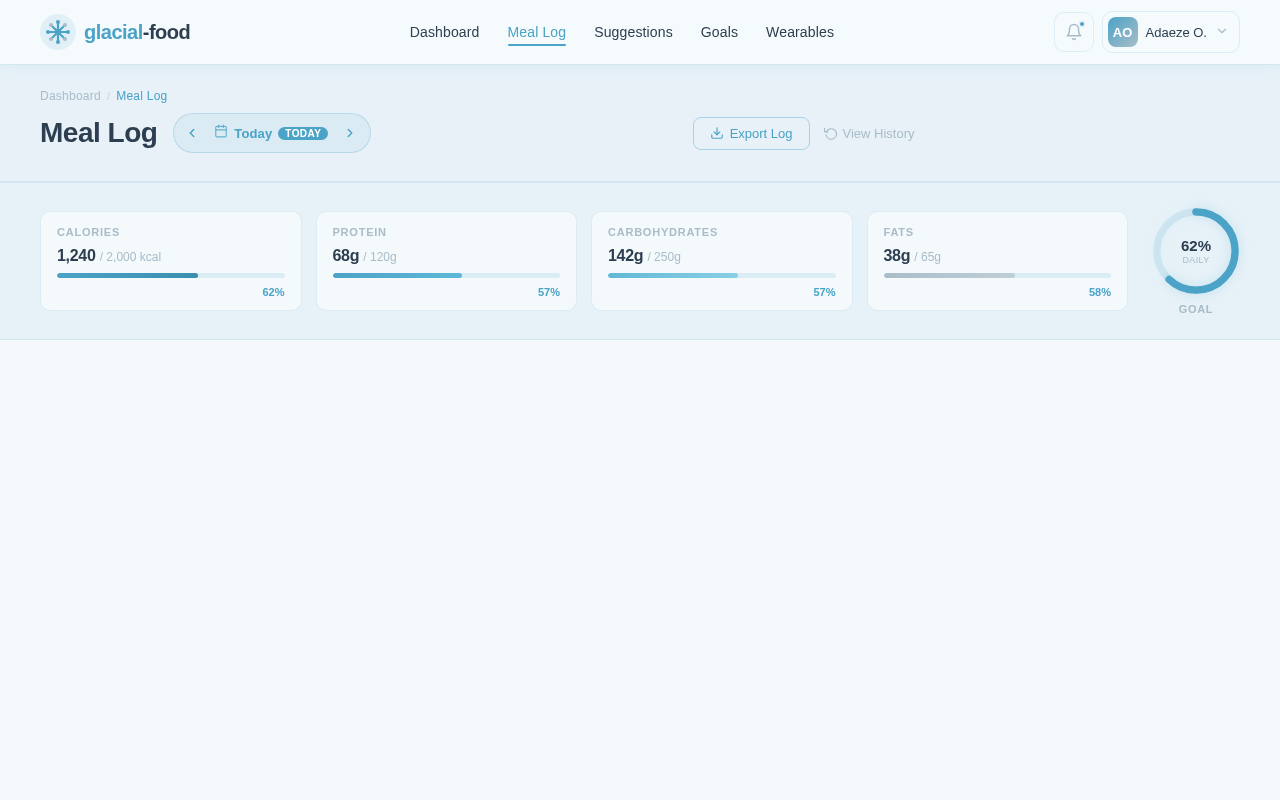Navigate to the Goals tab
The width and height of the screenshot is (1280, 800).
tap(719, 32)
